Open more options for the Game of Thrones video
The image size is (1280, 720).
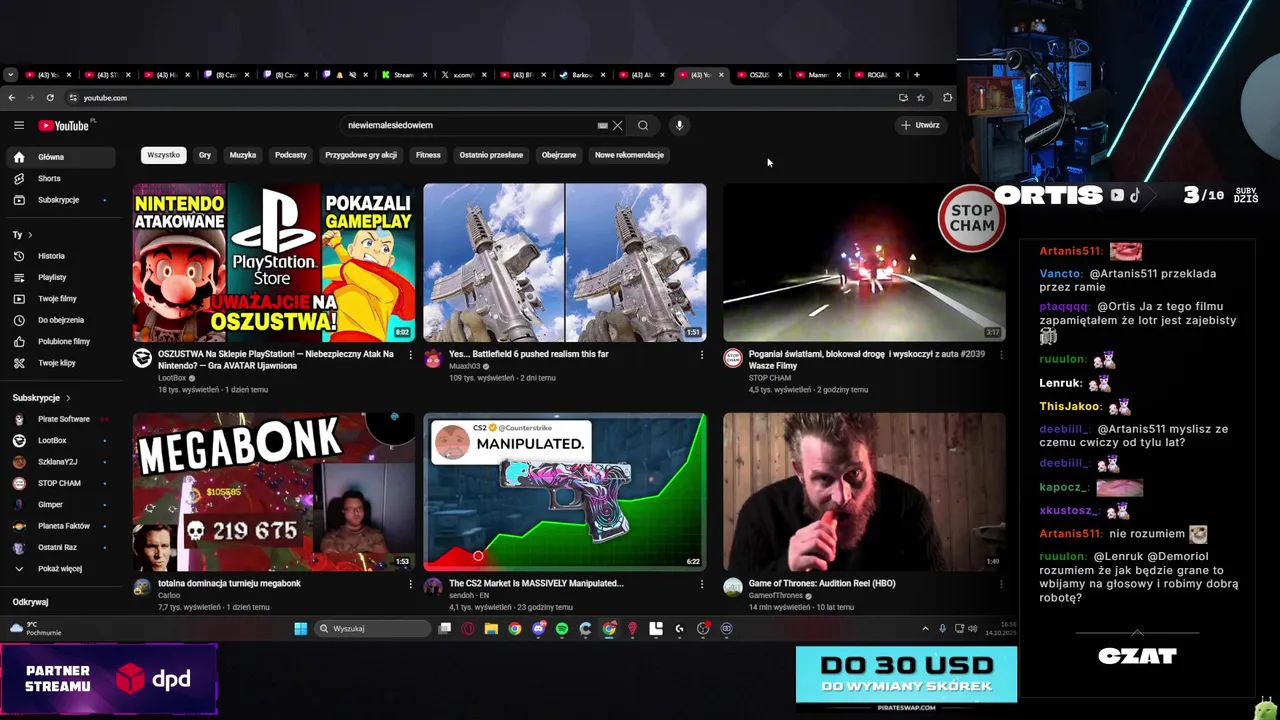(x=1000, y=584)
